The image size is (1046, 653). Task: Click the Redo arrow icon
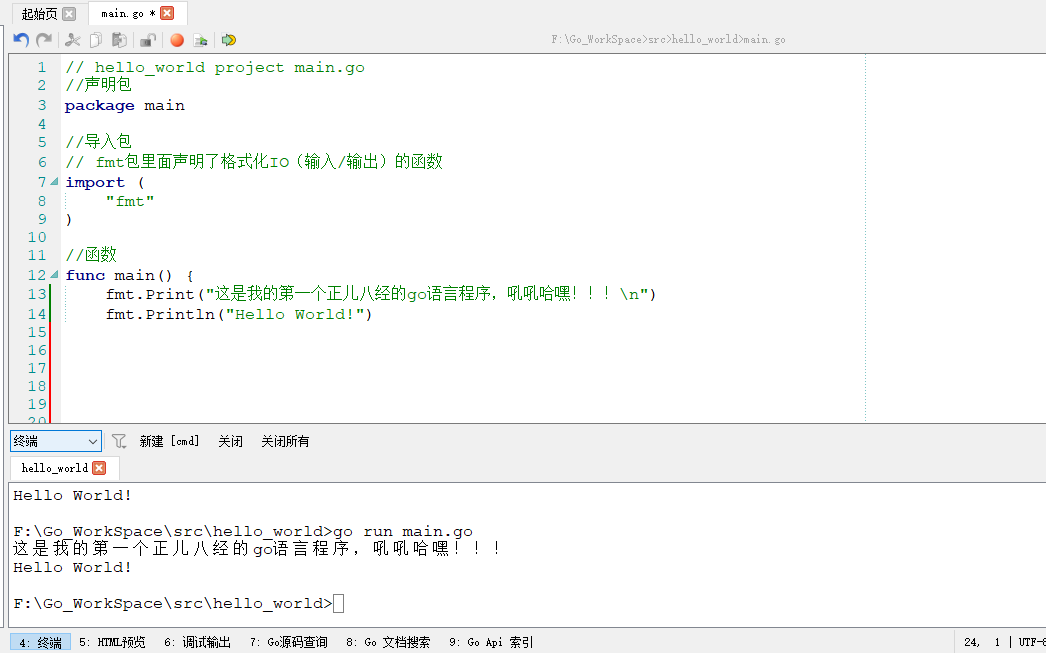point(44,40)
